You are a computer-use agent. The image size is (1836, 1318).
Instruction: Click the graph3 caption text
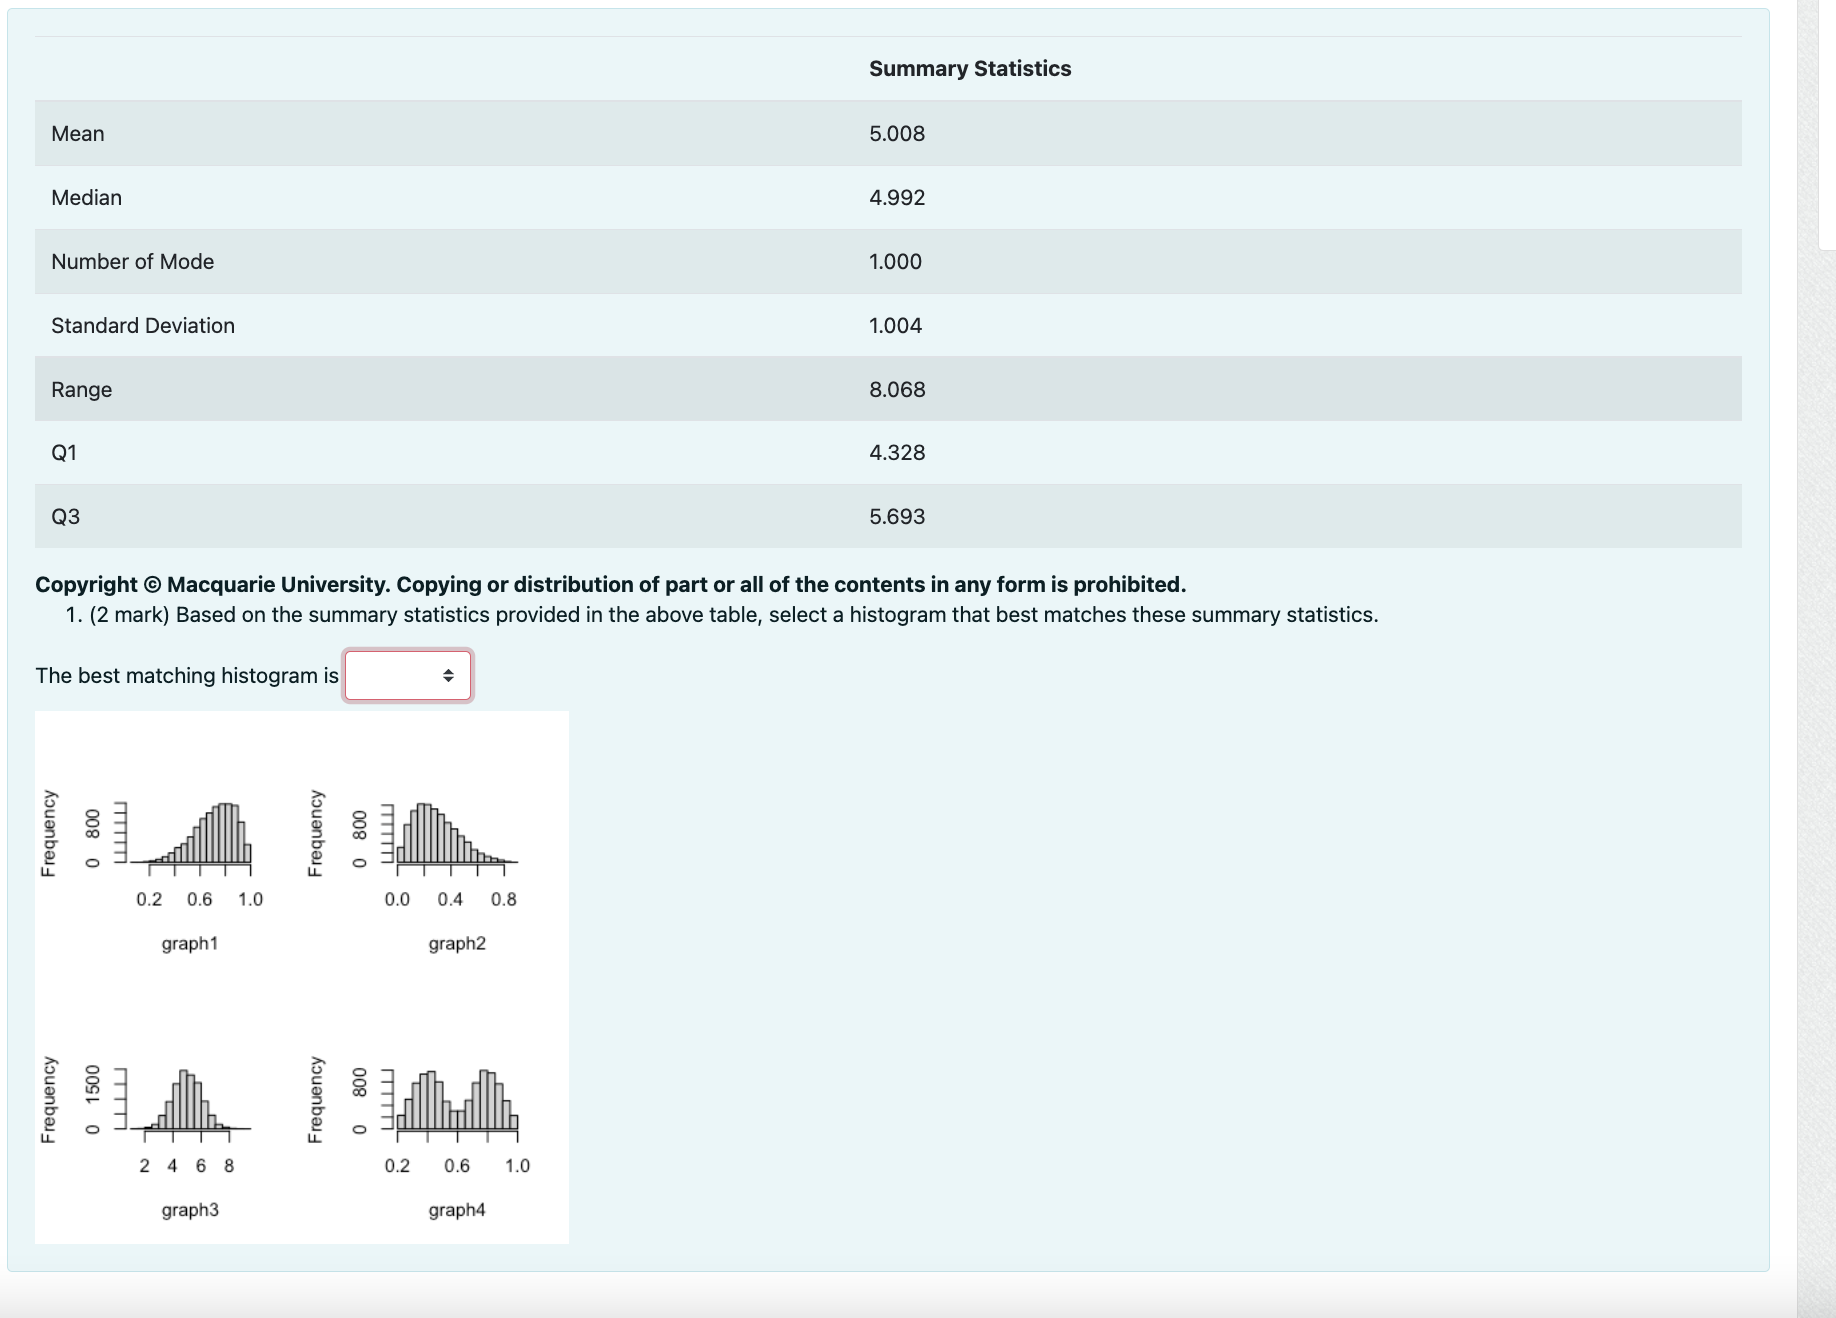click(x=190, y=1210)
